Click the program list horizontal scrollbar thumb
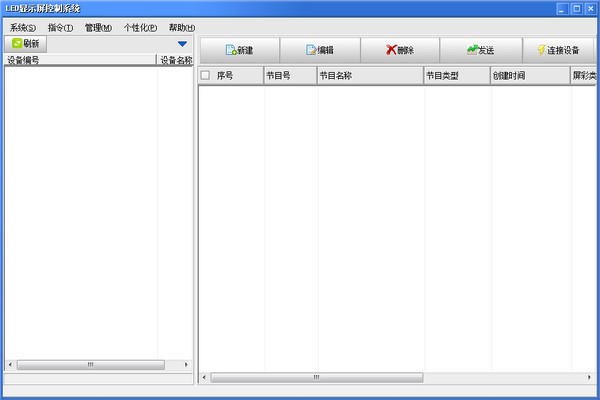 pos(317,377)
